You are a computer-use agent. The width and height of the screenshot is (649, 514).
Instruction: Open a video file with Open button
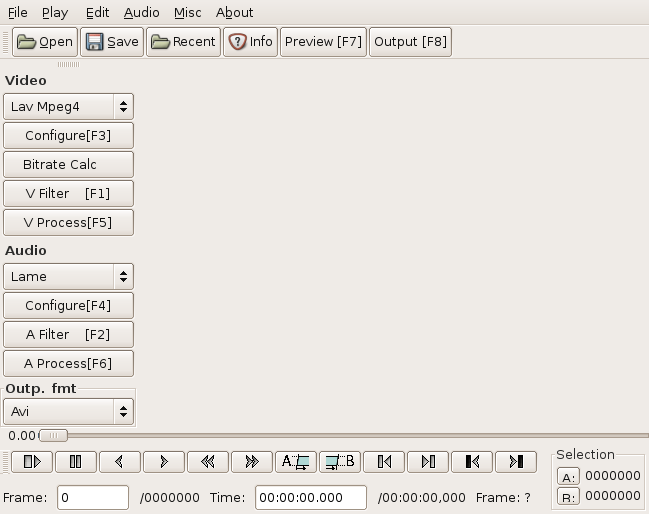pos(45,42)
